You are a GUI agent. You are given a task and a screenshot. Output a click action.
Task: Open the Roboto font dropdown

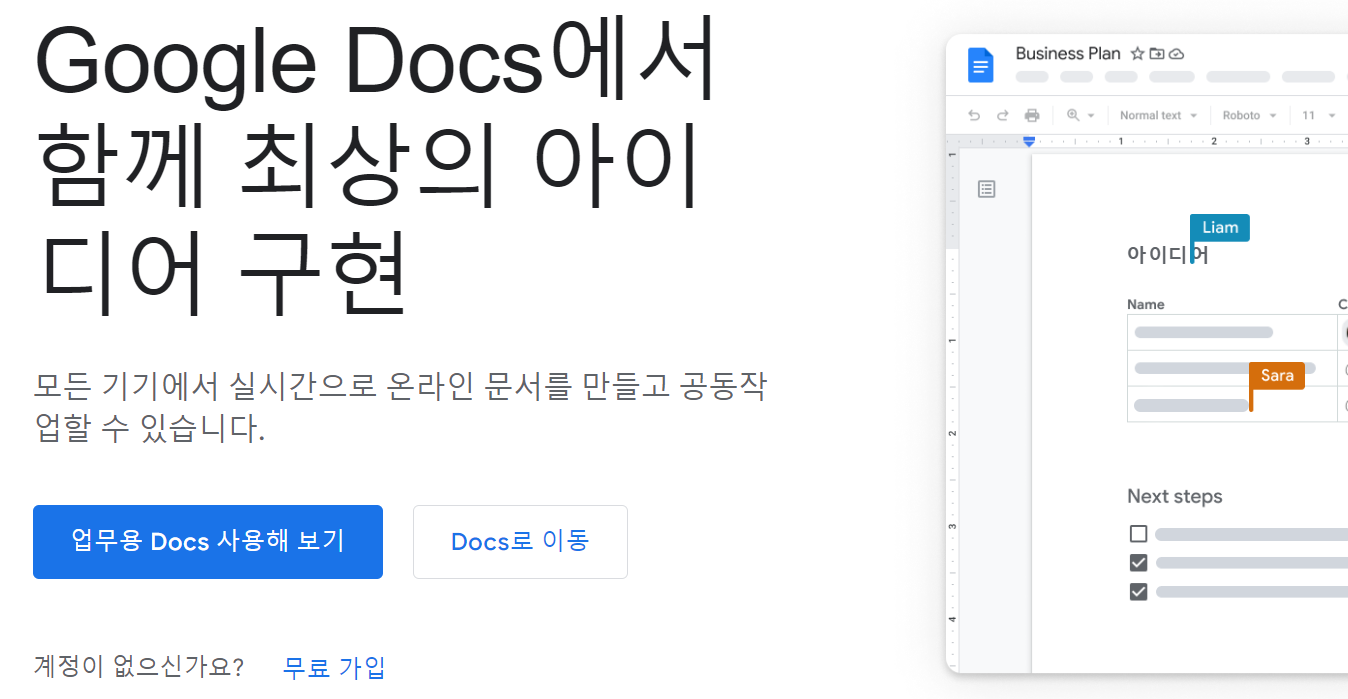pos(1248,115)
